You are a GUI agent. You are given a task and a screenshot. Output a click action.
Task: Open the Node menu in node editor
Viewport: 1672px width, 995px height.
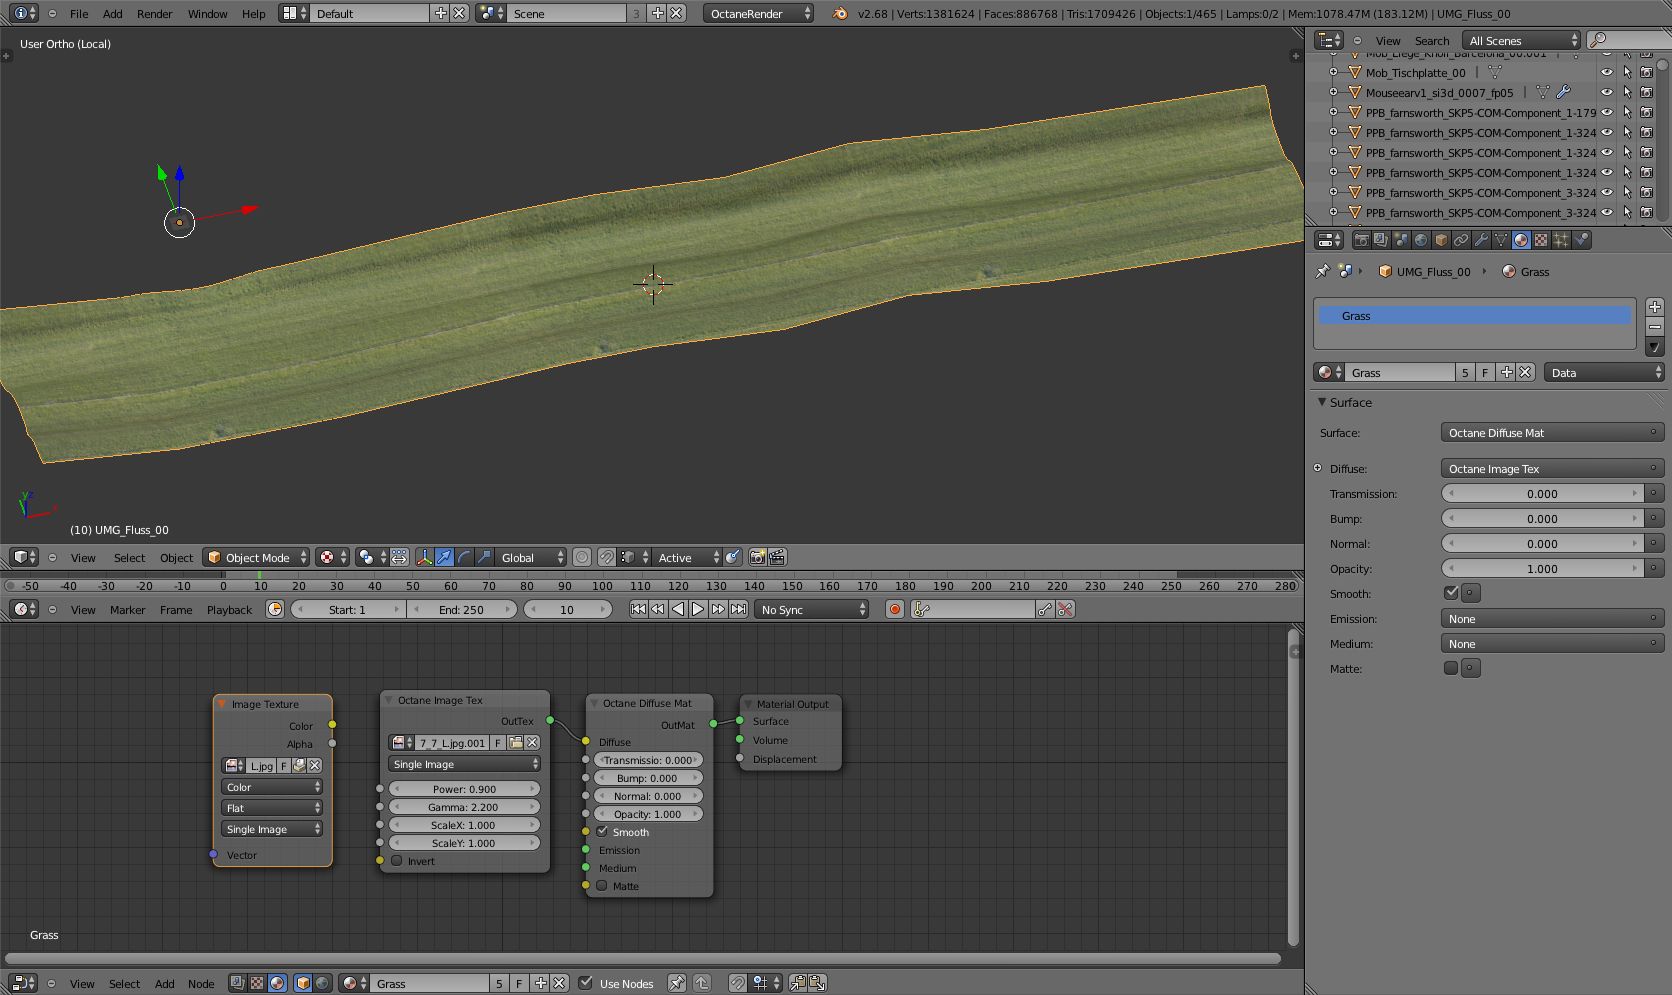coord(201,984)
